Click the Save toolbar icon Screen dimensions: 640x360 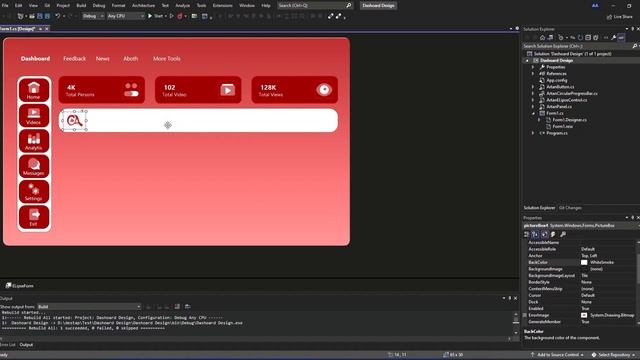point(40,16)
